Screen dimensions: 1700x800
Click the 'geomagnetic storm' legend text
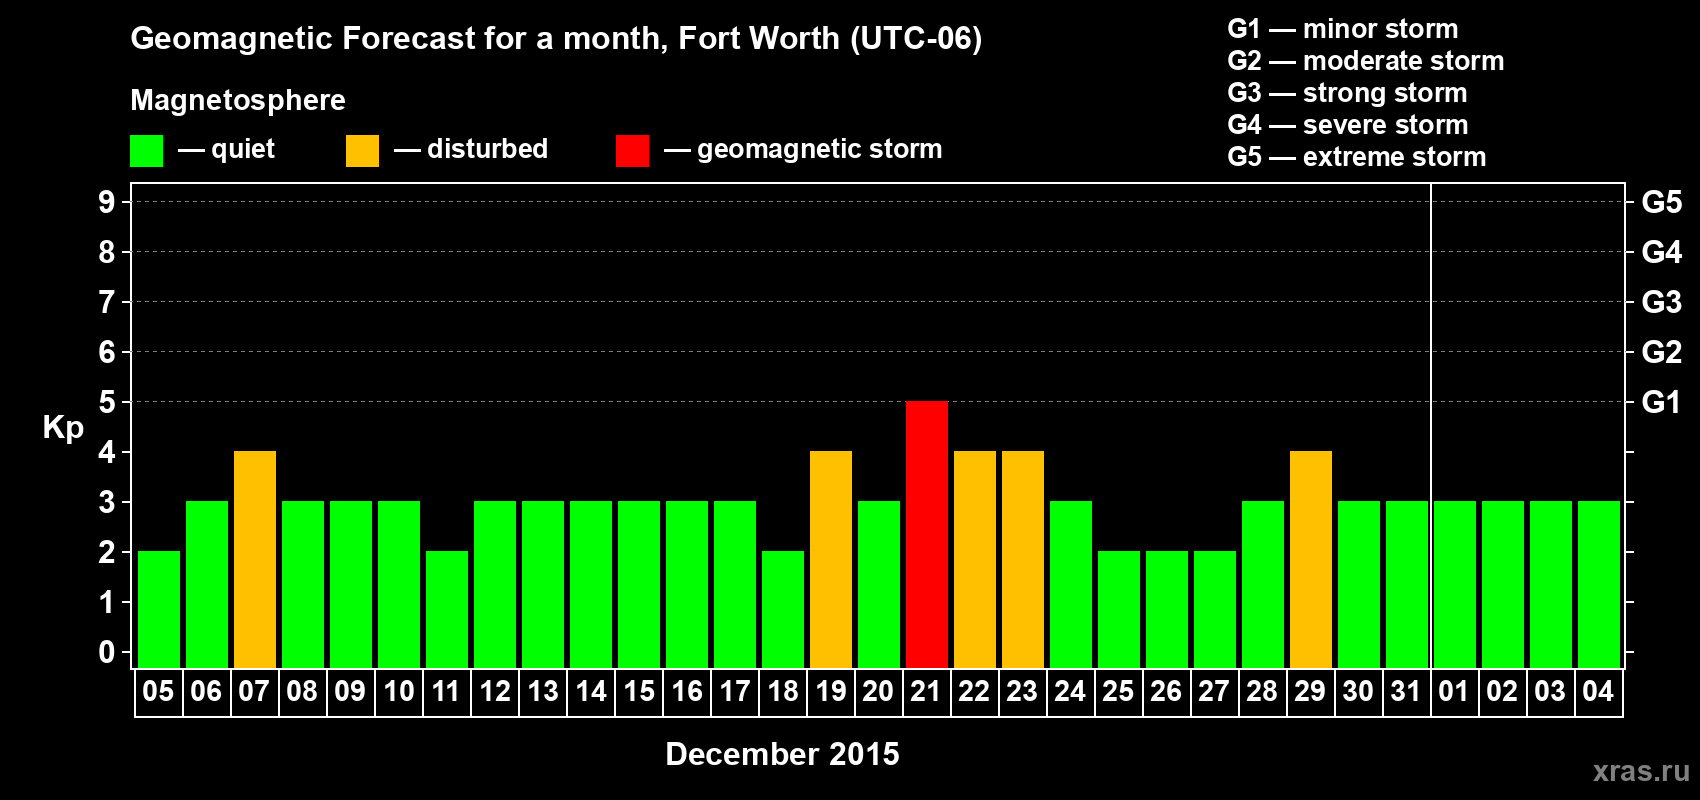[x=820, y=150]
